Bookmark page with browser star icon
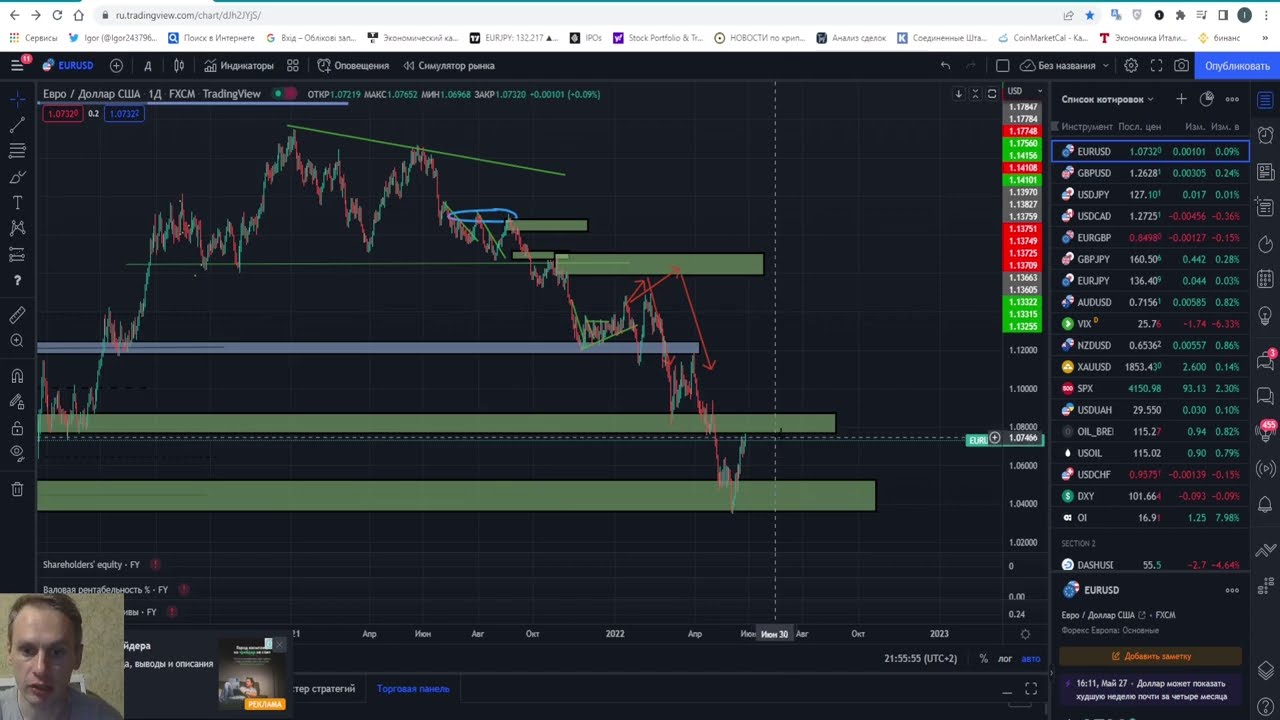The width and height of the screenshot is (1280, 720). 1089,15
